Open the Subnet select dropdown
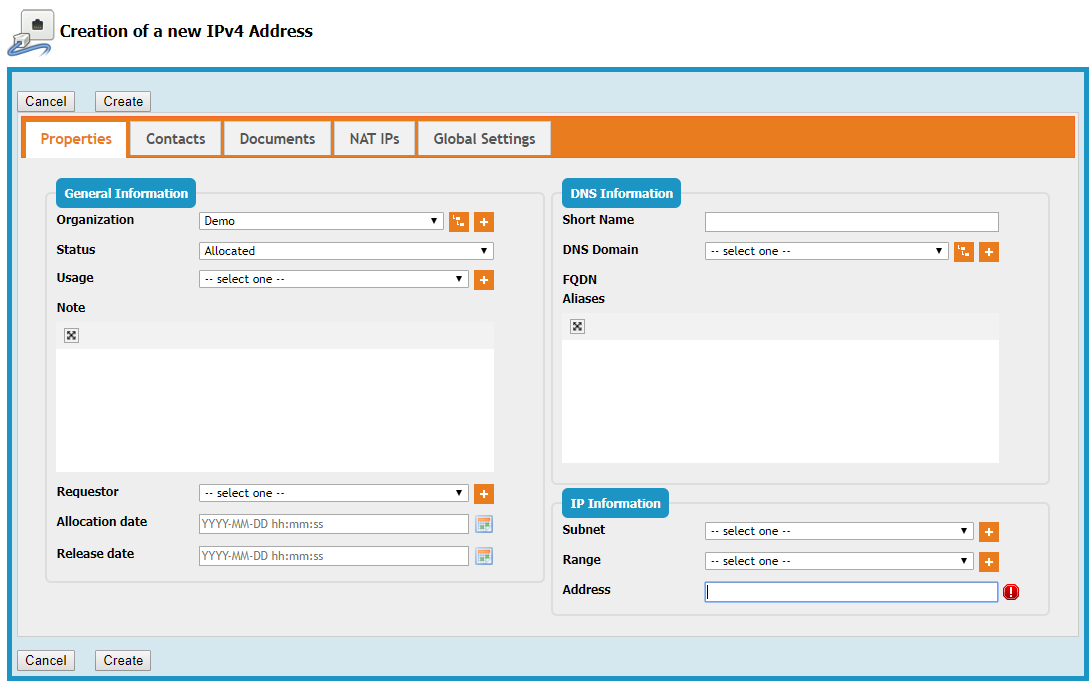The height and width of the screenshot is (698, 1089). (839, 531)
